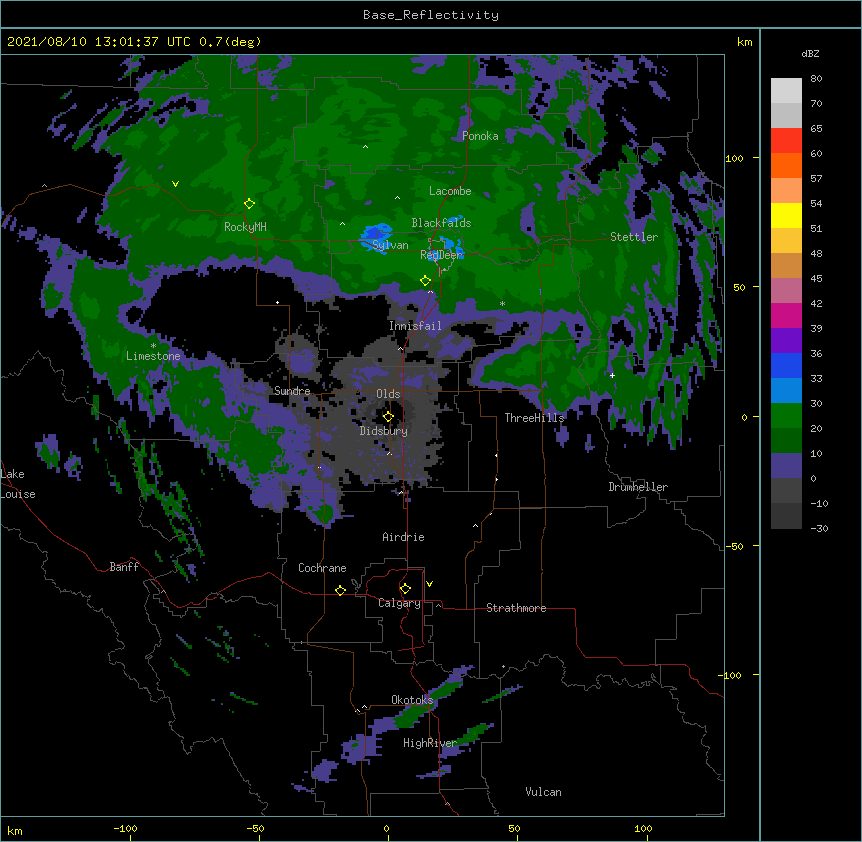Viewport: 862px width, 842px height.
Task: Pick the red 60-65 dBZ swatch
Action: coord(786,141)
